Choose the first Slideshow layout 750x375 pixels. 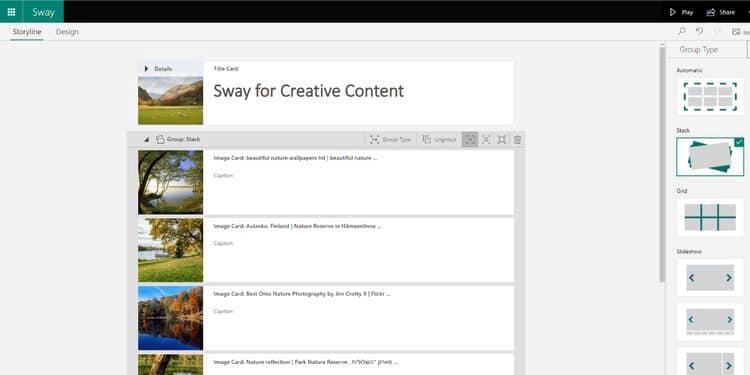710,277
